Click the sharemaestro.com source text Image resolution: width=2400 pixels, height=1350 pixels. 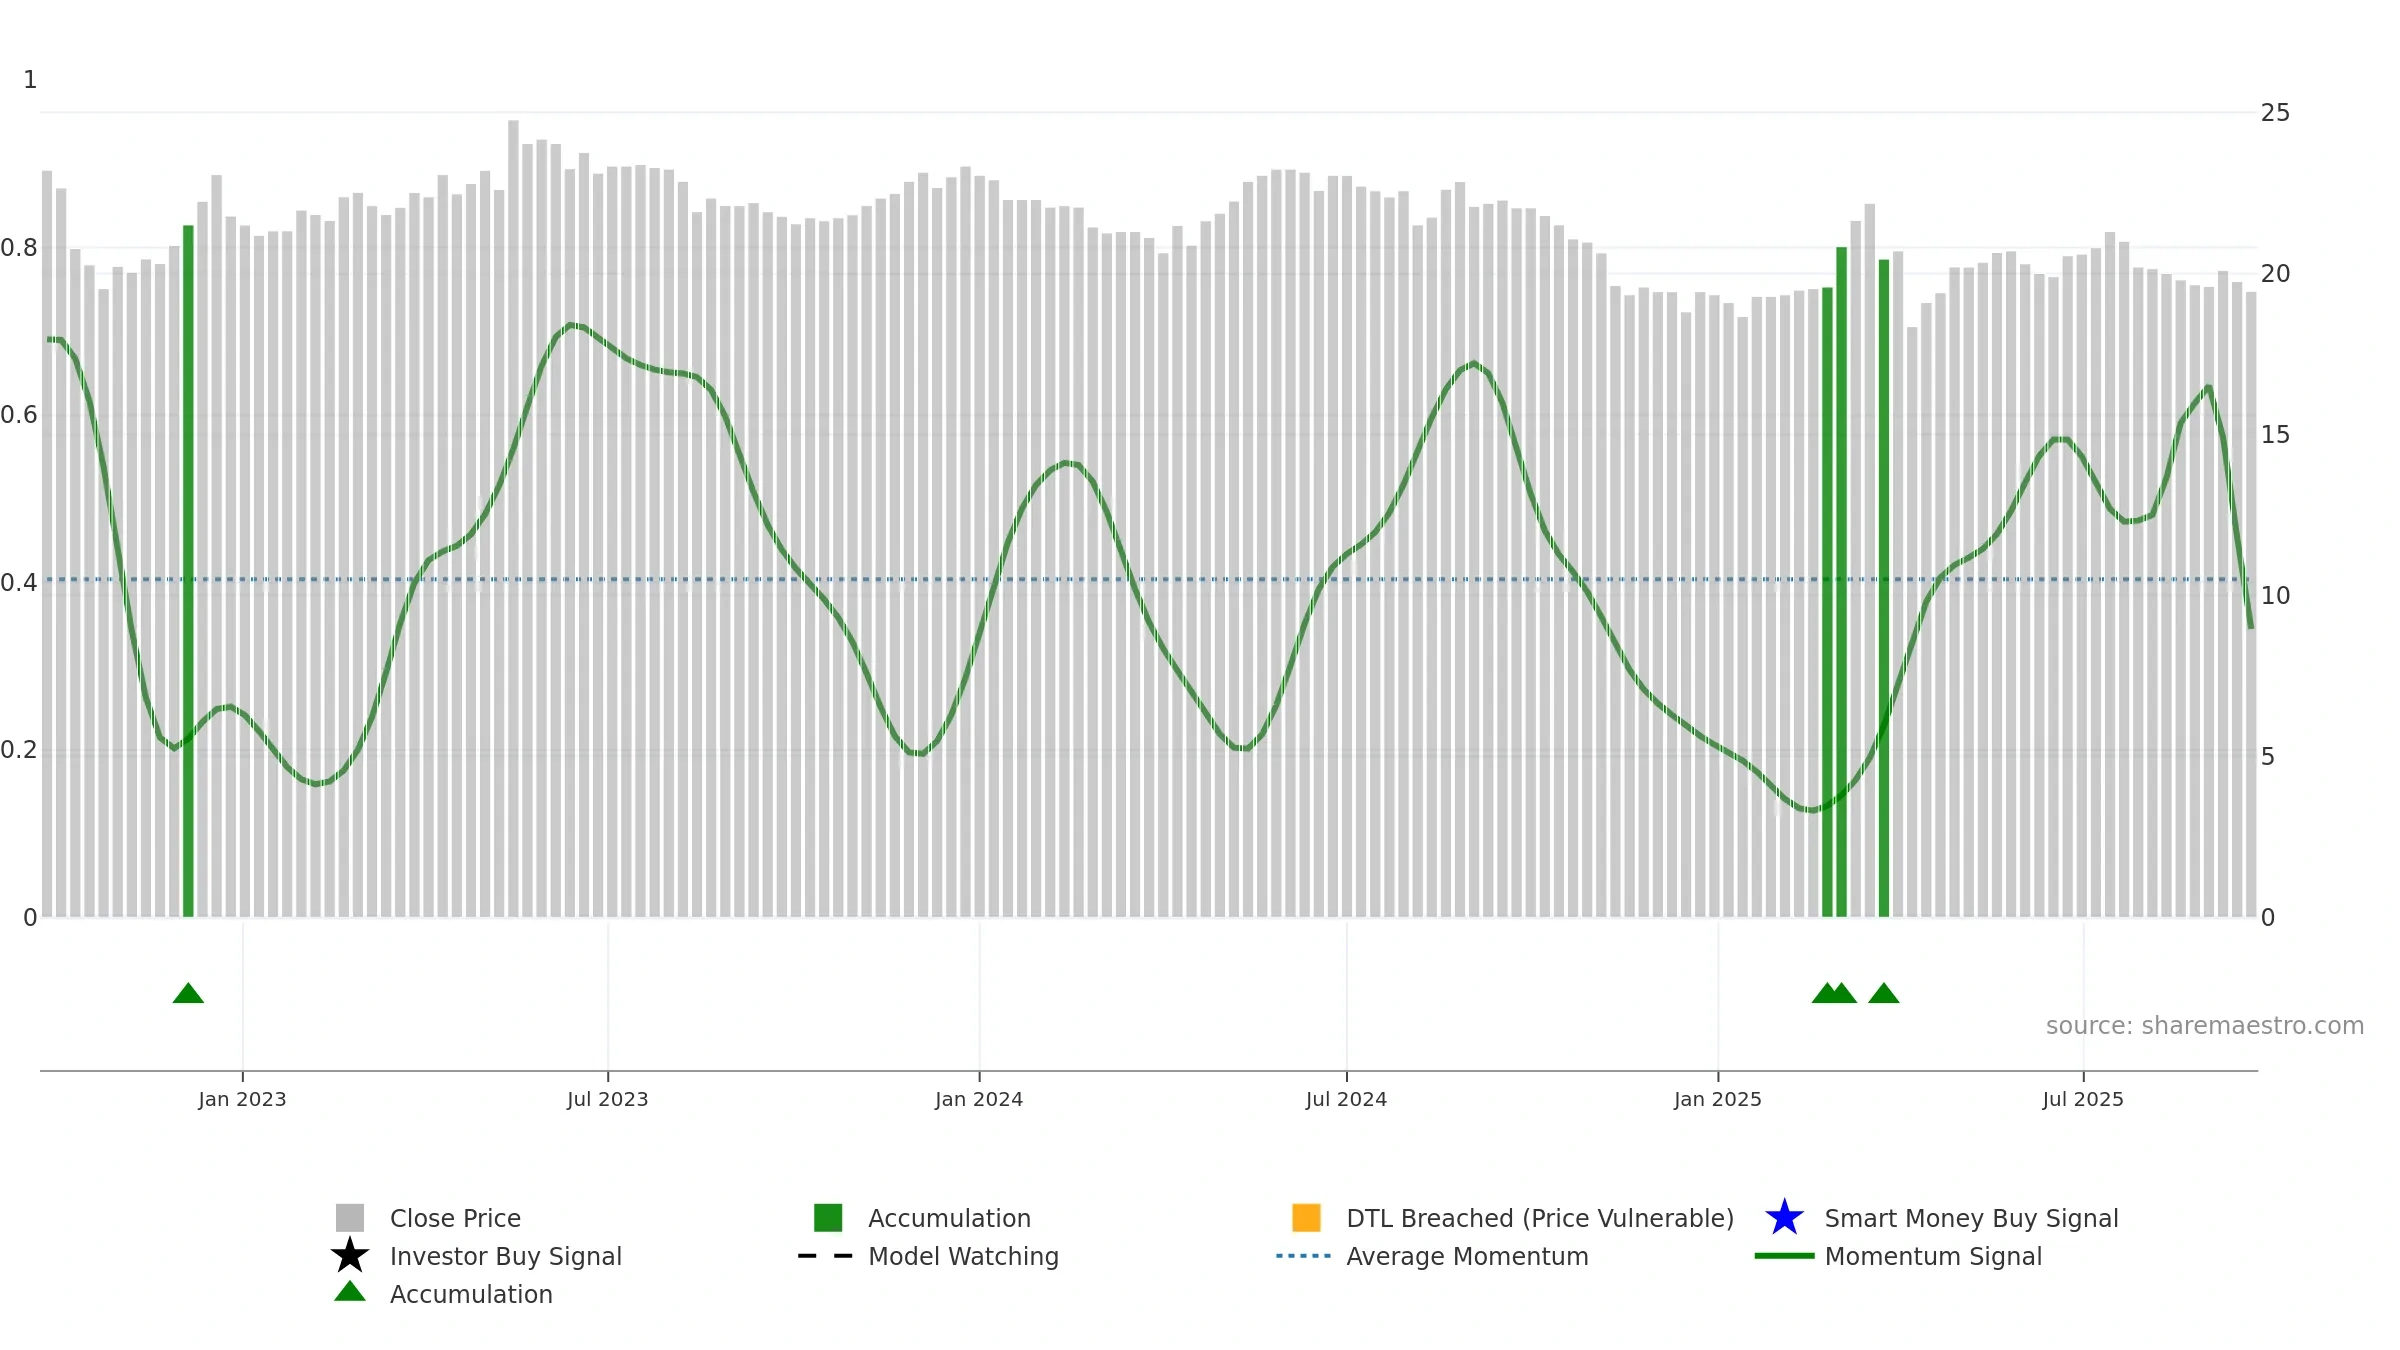point(2205,1026)
